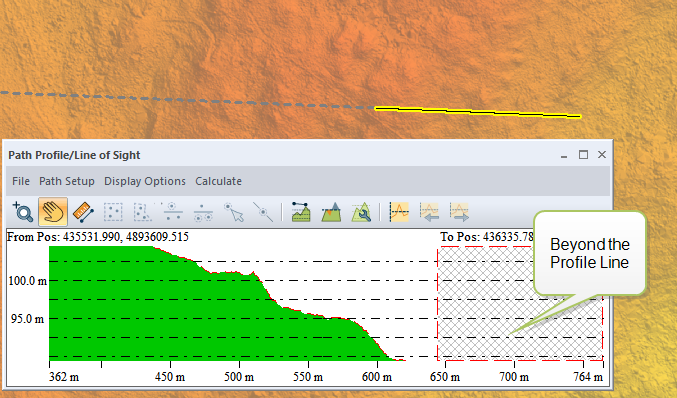Image resolution: width=677 pixels, height=398 pixels.
Task: Activate the pan hand tool
Action: click(53, 212)
